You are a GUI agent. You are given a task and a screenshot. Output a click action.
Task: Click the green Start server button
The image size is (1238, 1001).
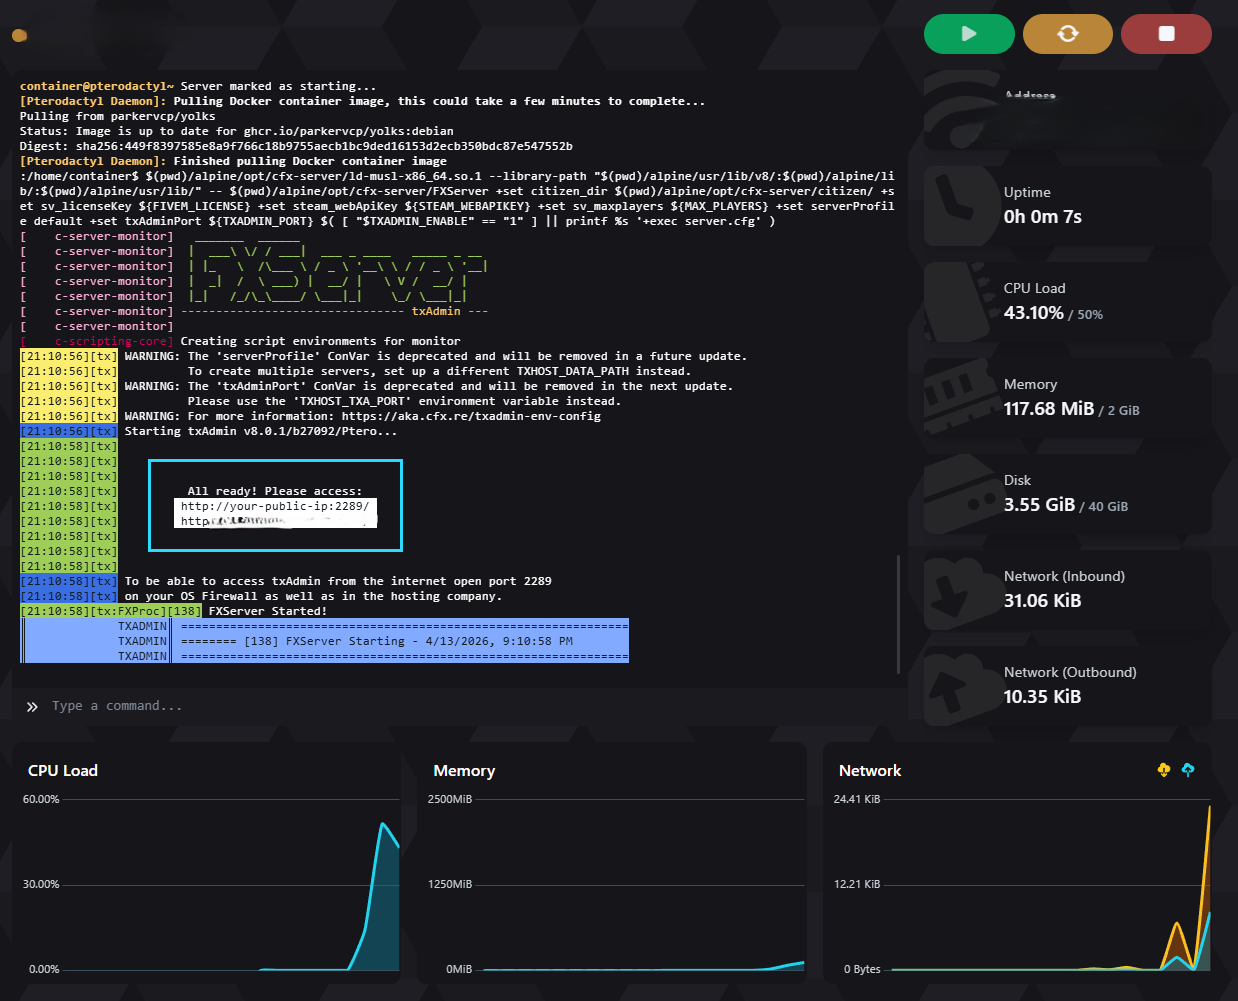968,34
